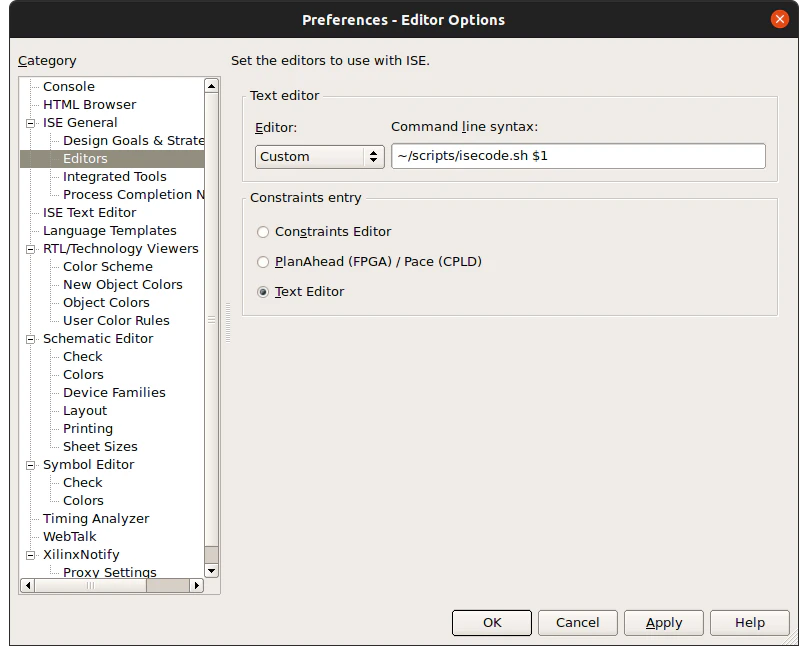Image resolution: width=808 pixels, height=655 pixels.
Task: Select Object Colors under RTL/Technology Viewers
Action: click(x=107, y=303)
